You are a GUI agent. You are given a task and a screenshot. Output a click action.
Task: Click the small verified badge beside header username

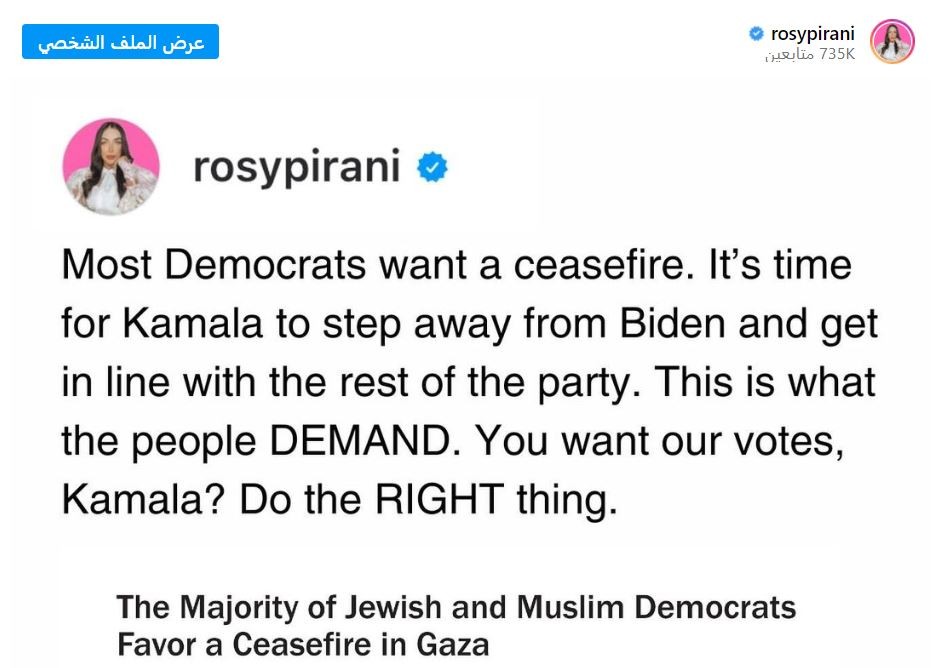coord(756,34)
